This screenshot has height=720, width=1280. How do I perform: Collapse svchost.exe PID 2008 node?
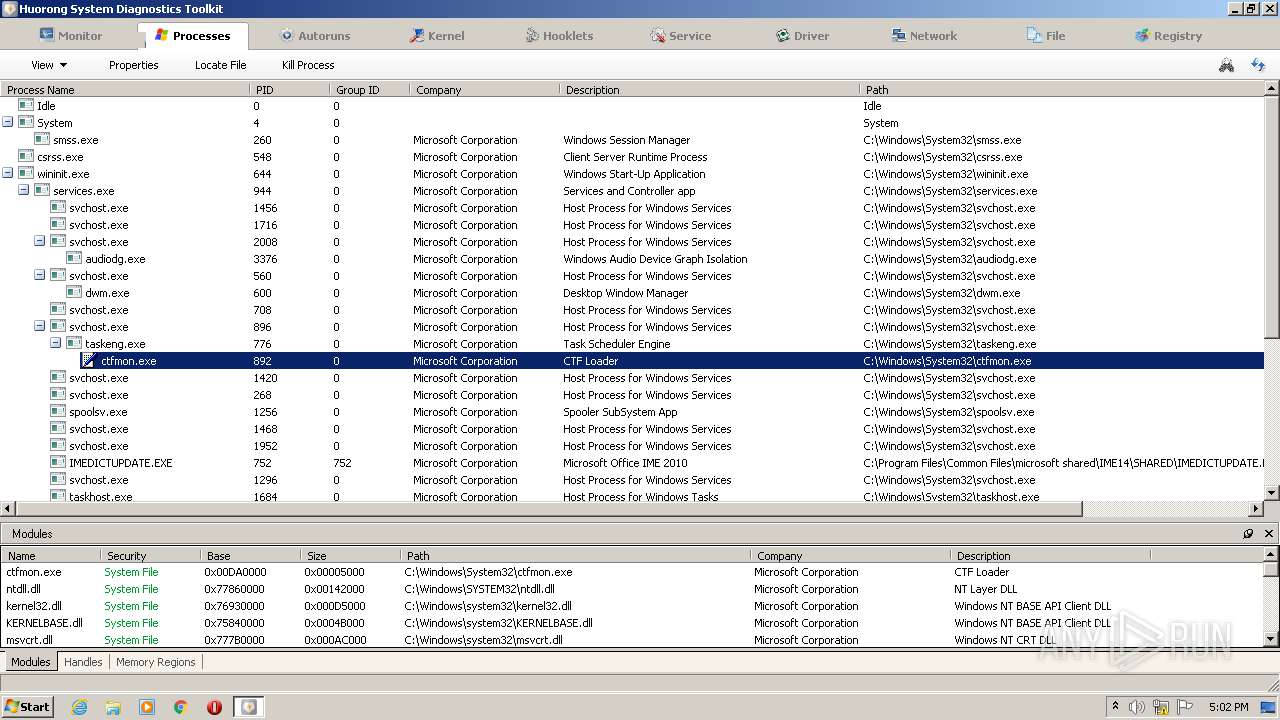pos(40,241)
